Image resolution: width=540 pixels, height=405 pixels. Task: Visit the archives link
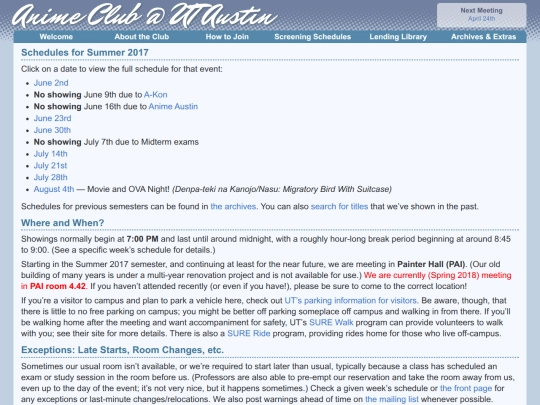[233, 206]
